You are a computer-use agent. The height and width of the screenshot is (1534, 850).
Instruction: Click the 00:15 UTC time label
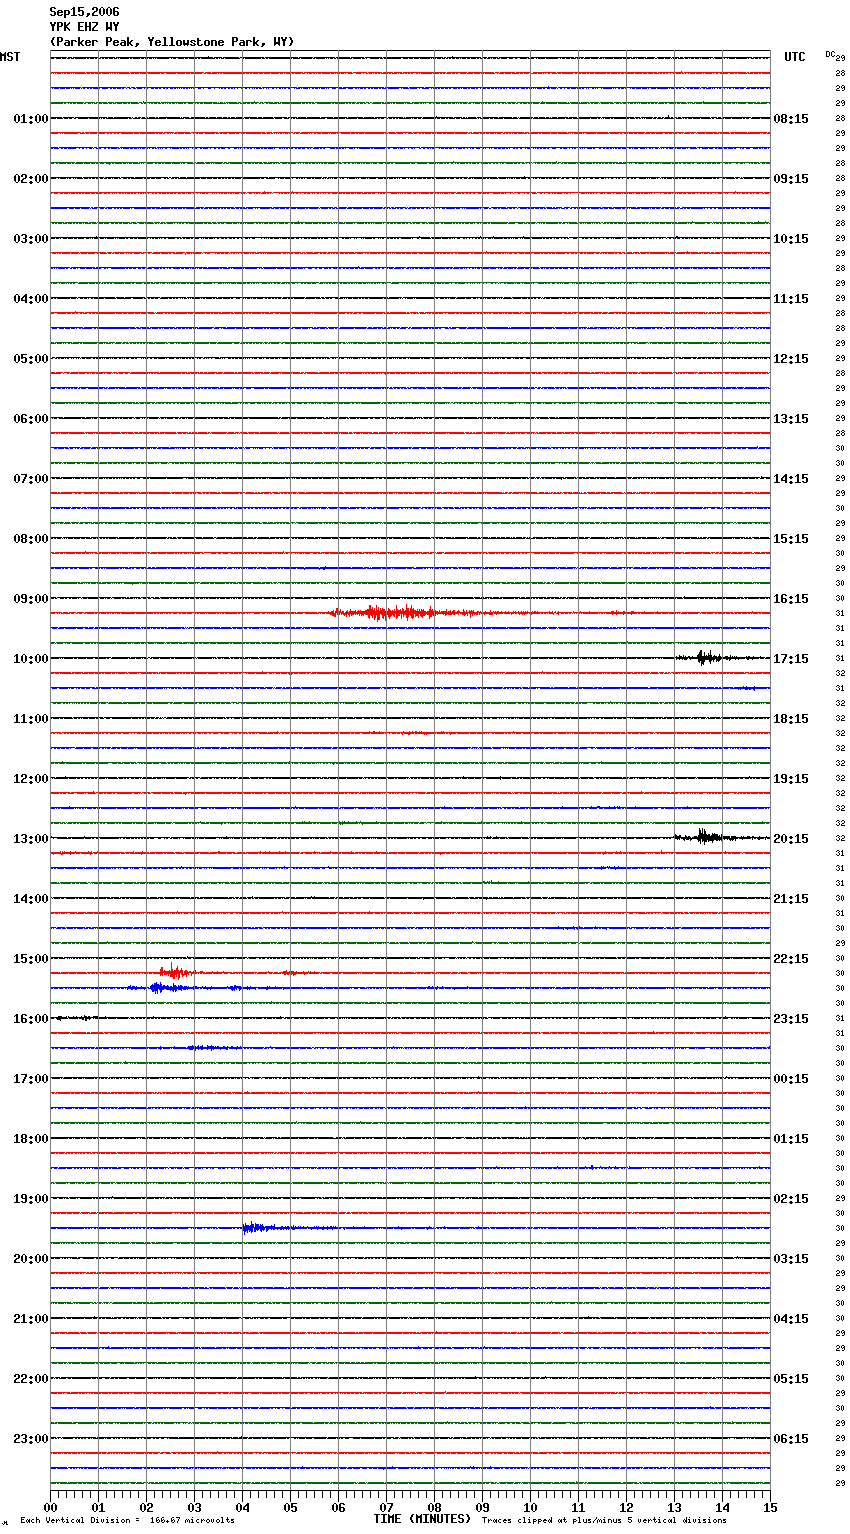point(791,1079)
